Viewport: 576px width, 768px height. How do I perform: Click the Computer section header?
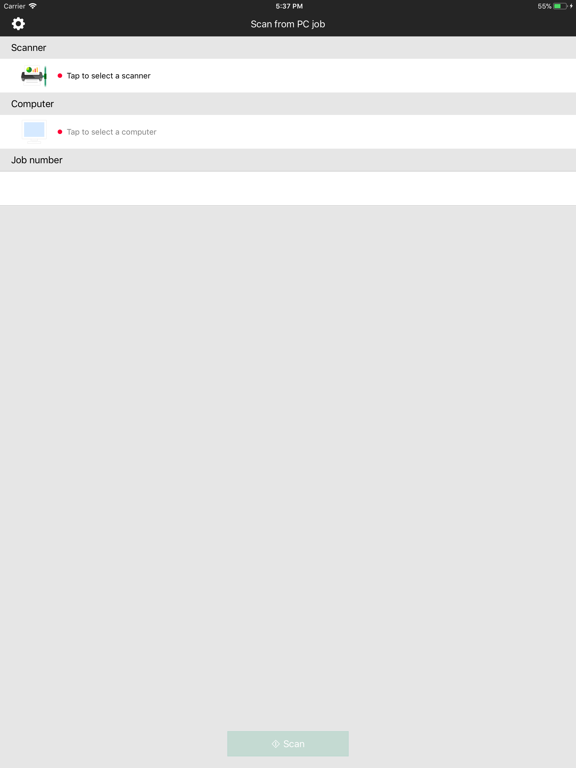[288, 104]
